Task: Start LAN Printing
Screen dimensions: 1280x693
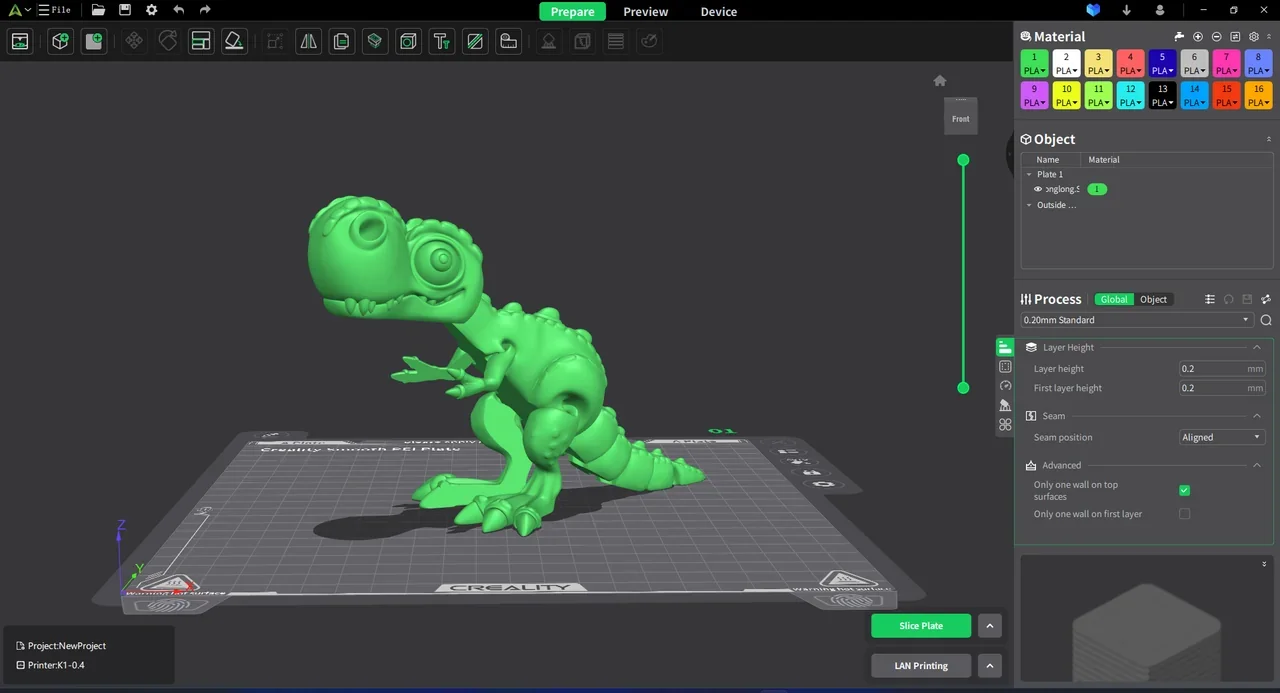Action: 920,665
